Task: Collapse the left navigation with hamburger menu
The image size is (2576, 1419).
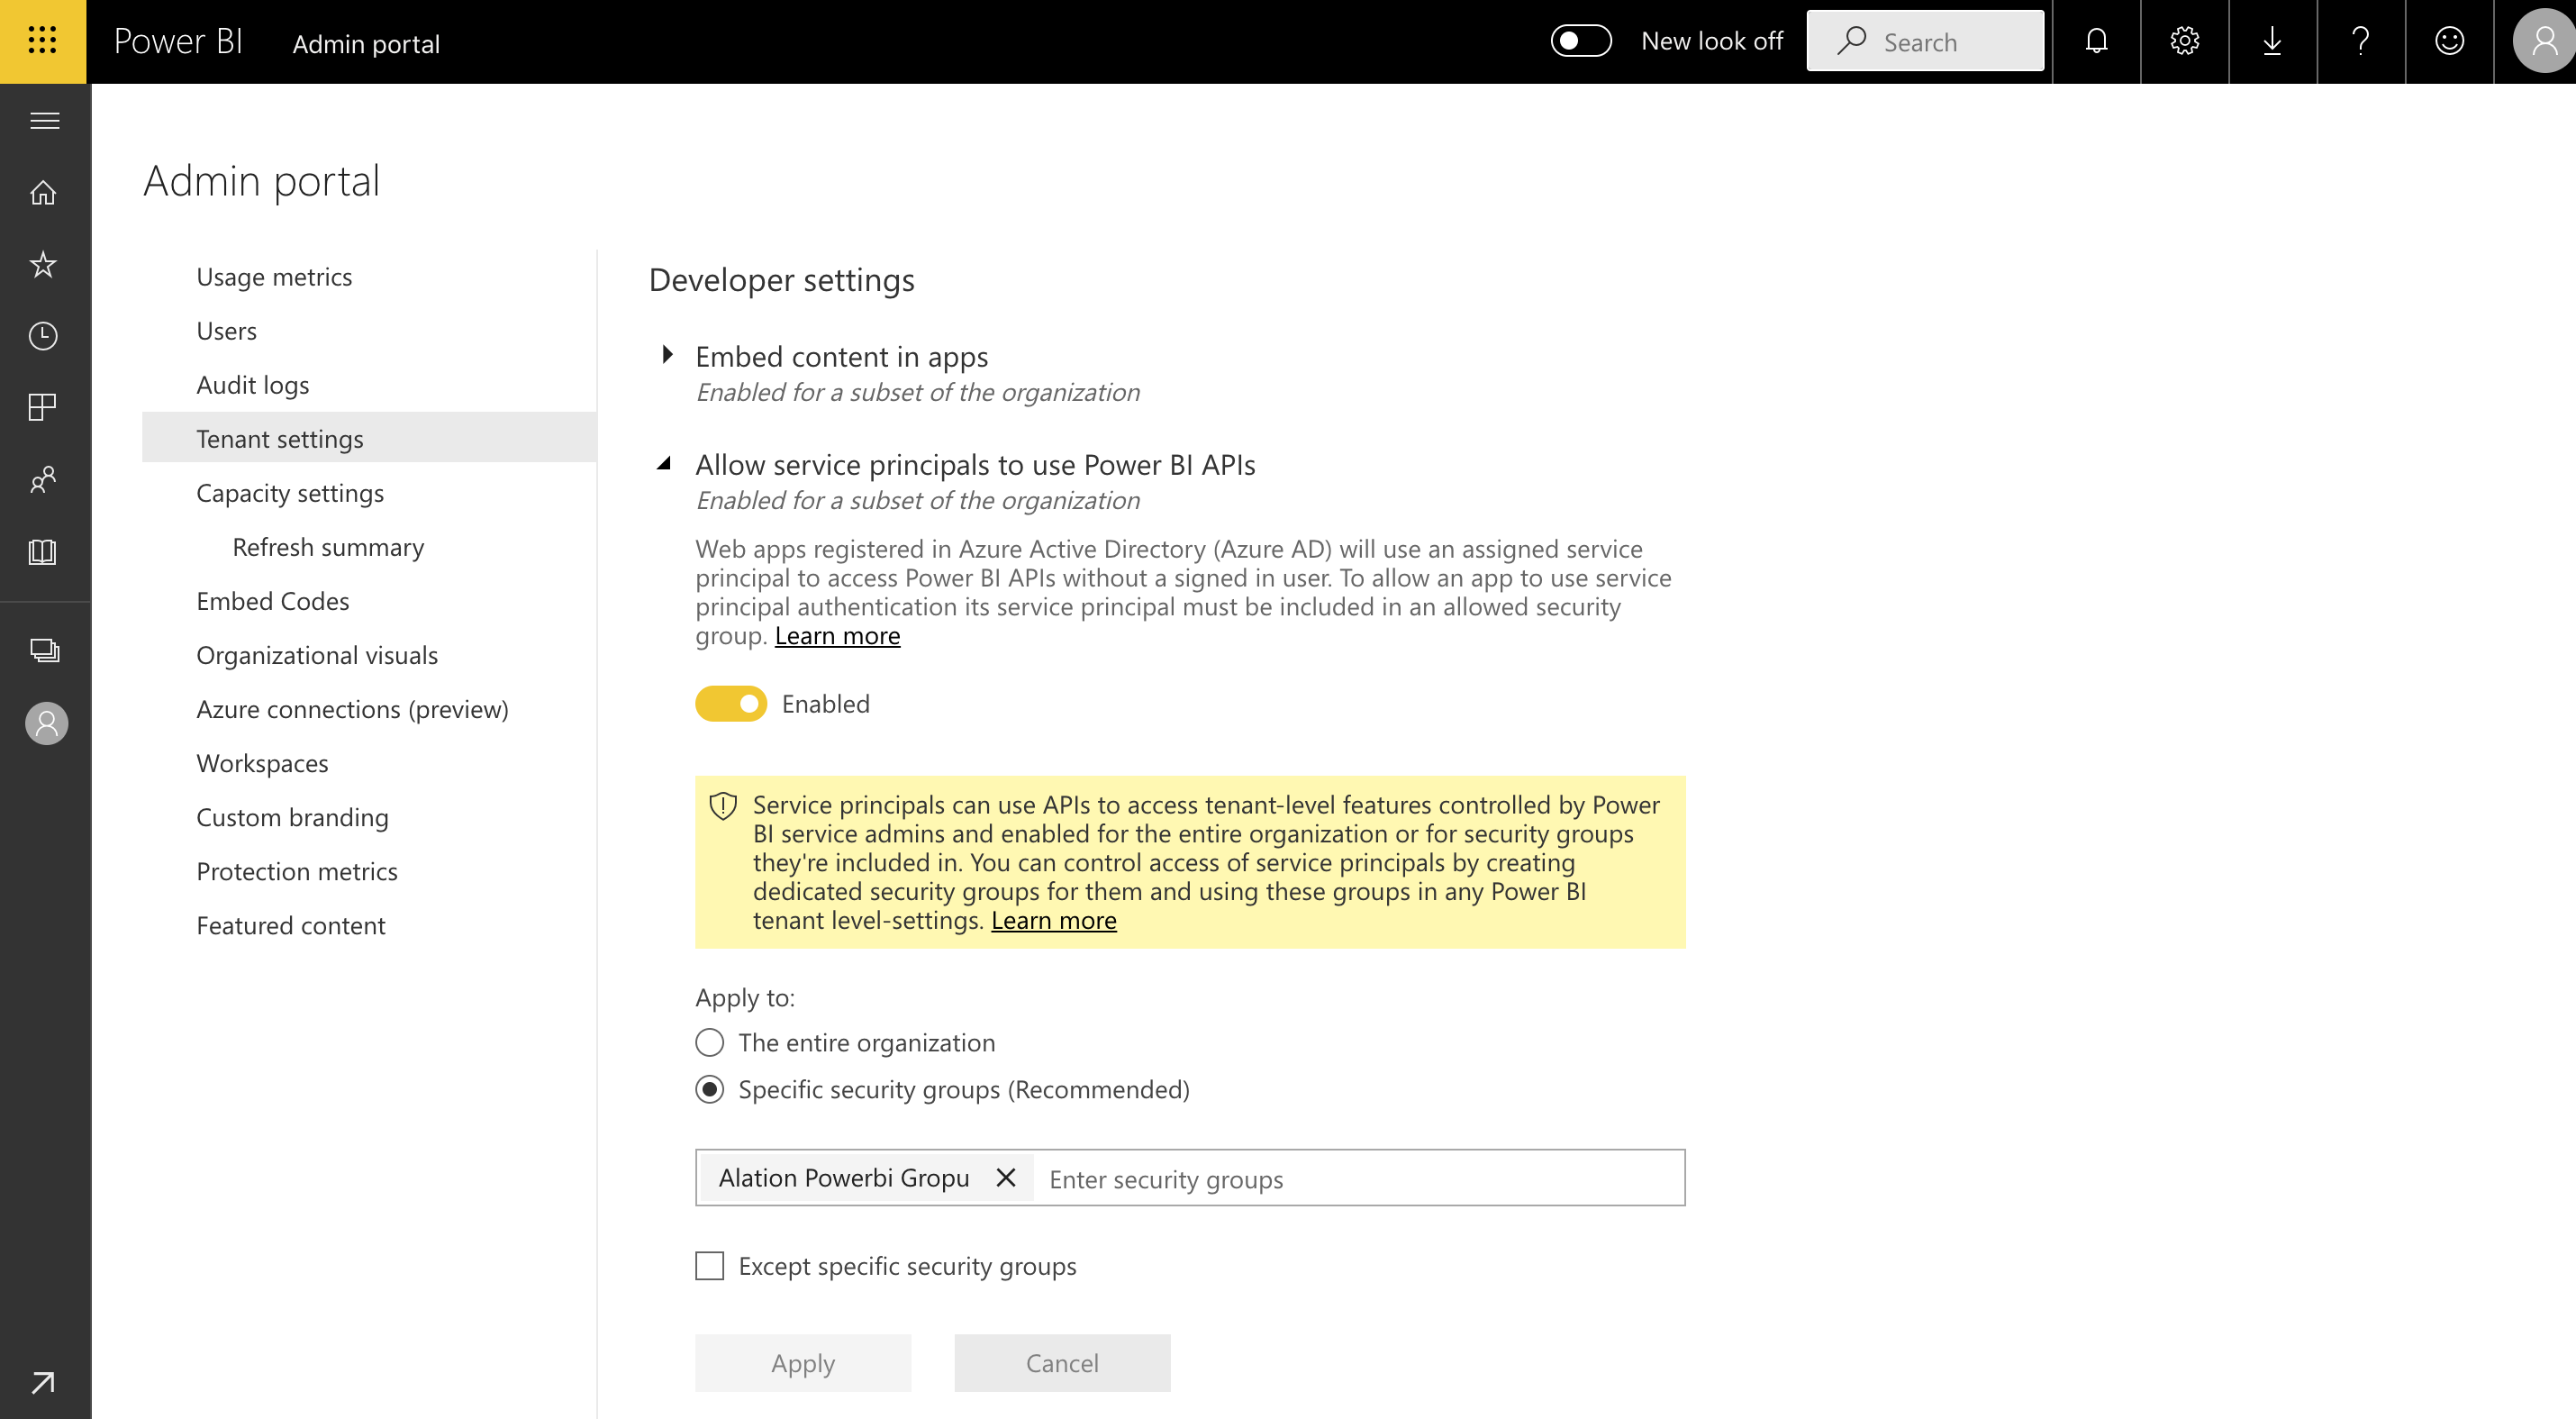Action: point(44,120)
